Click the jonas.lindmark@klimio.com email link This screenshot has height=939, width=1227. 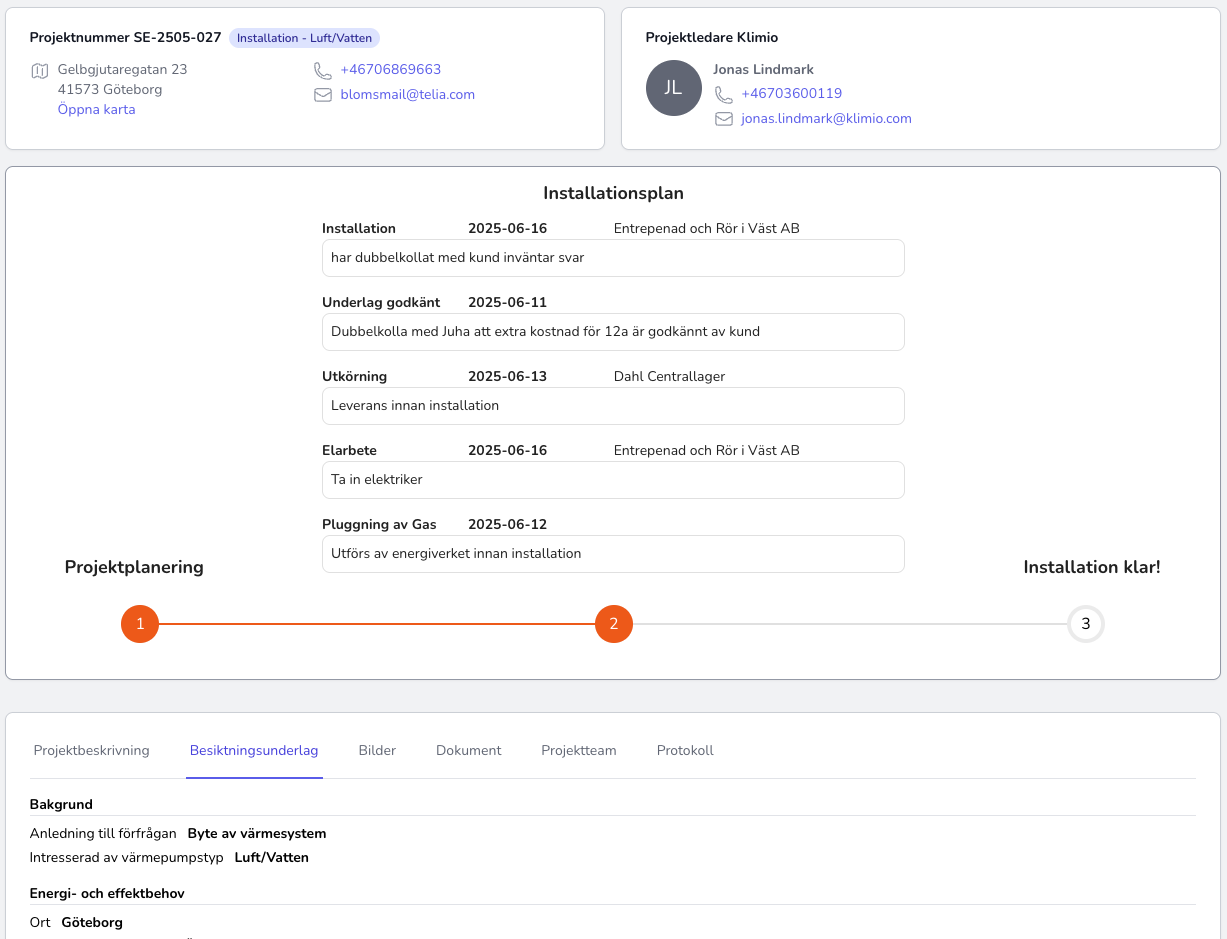point(826,118)
